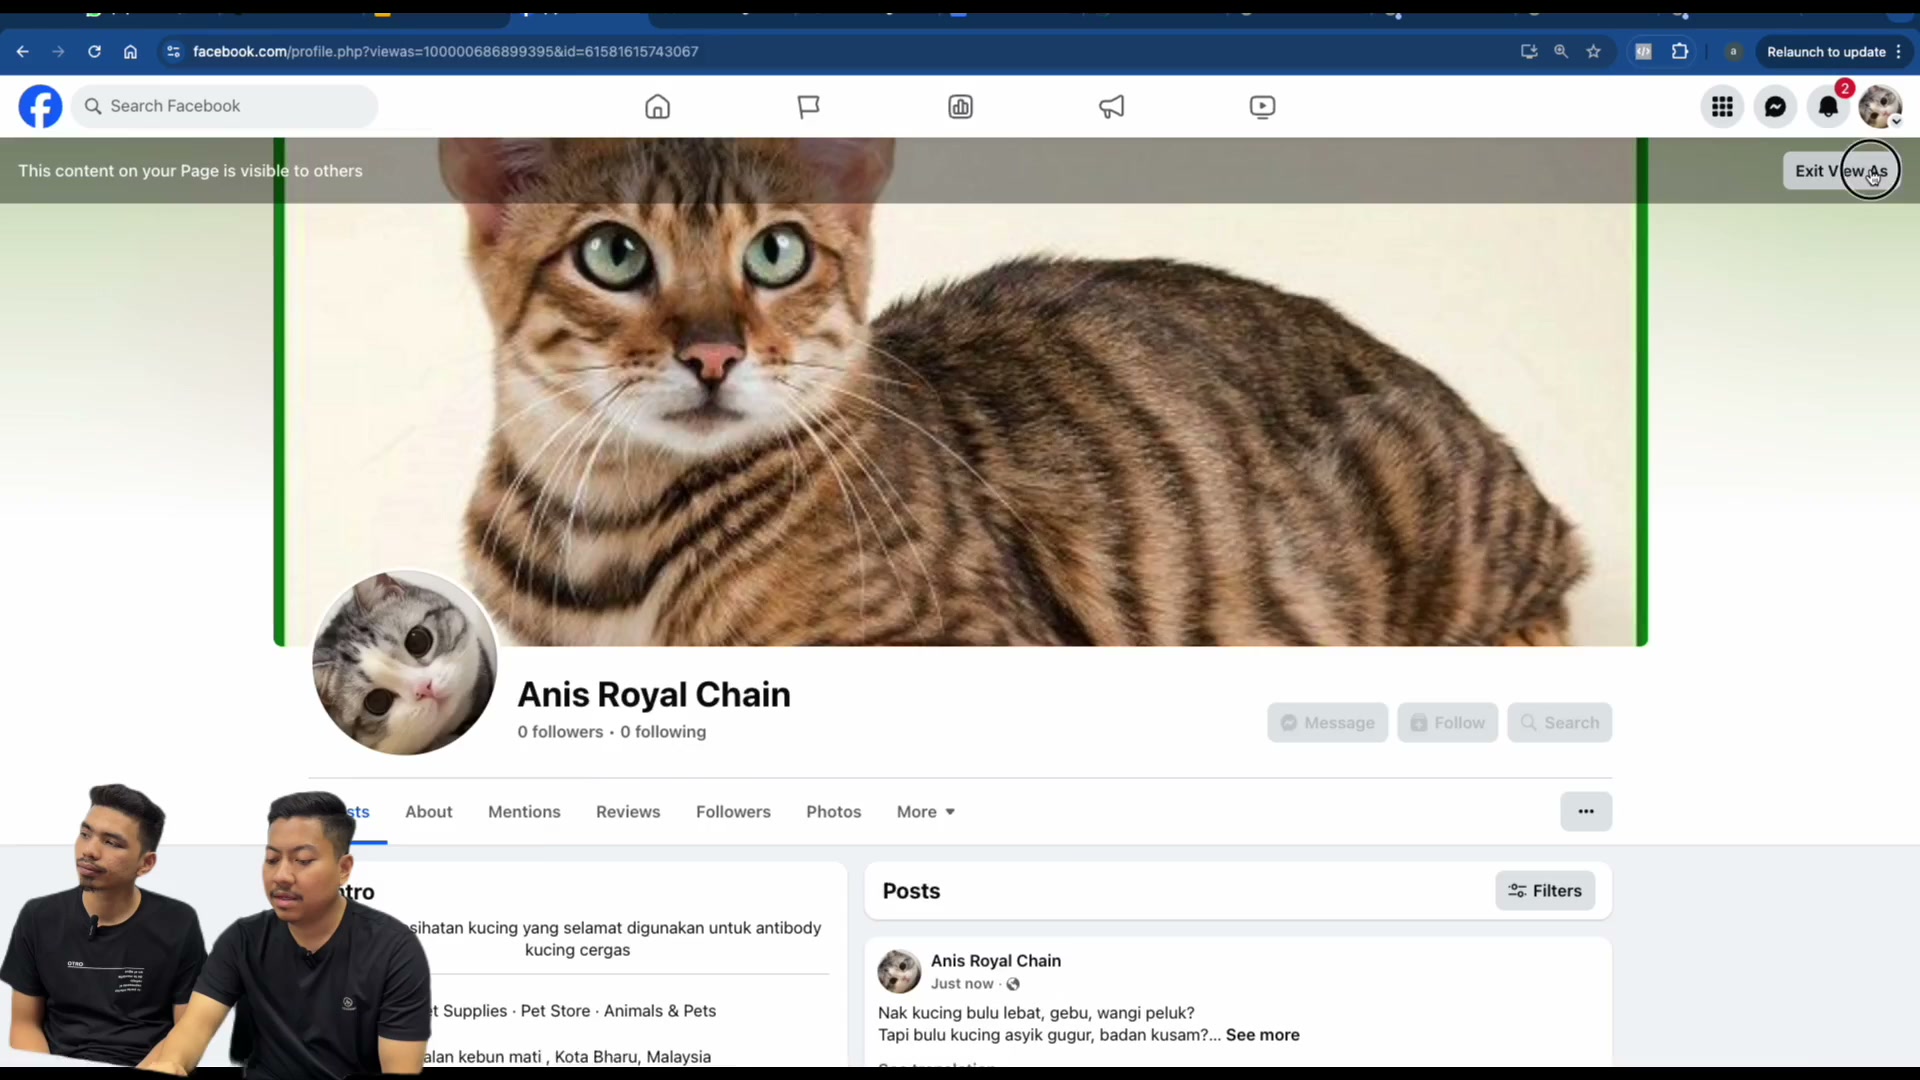This screenshot has width=1920, height=1080.
Task: Open browser extensions puzzle icon
Action: pyautogui.click(x=1680, y=51)
